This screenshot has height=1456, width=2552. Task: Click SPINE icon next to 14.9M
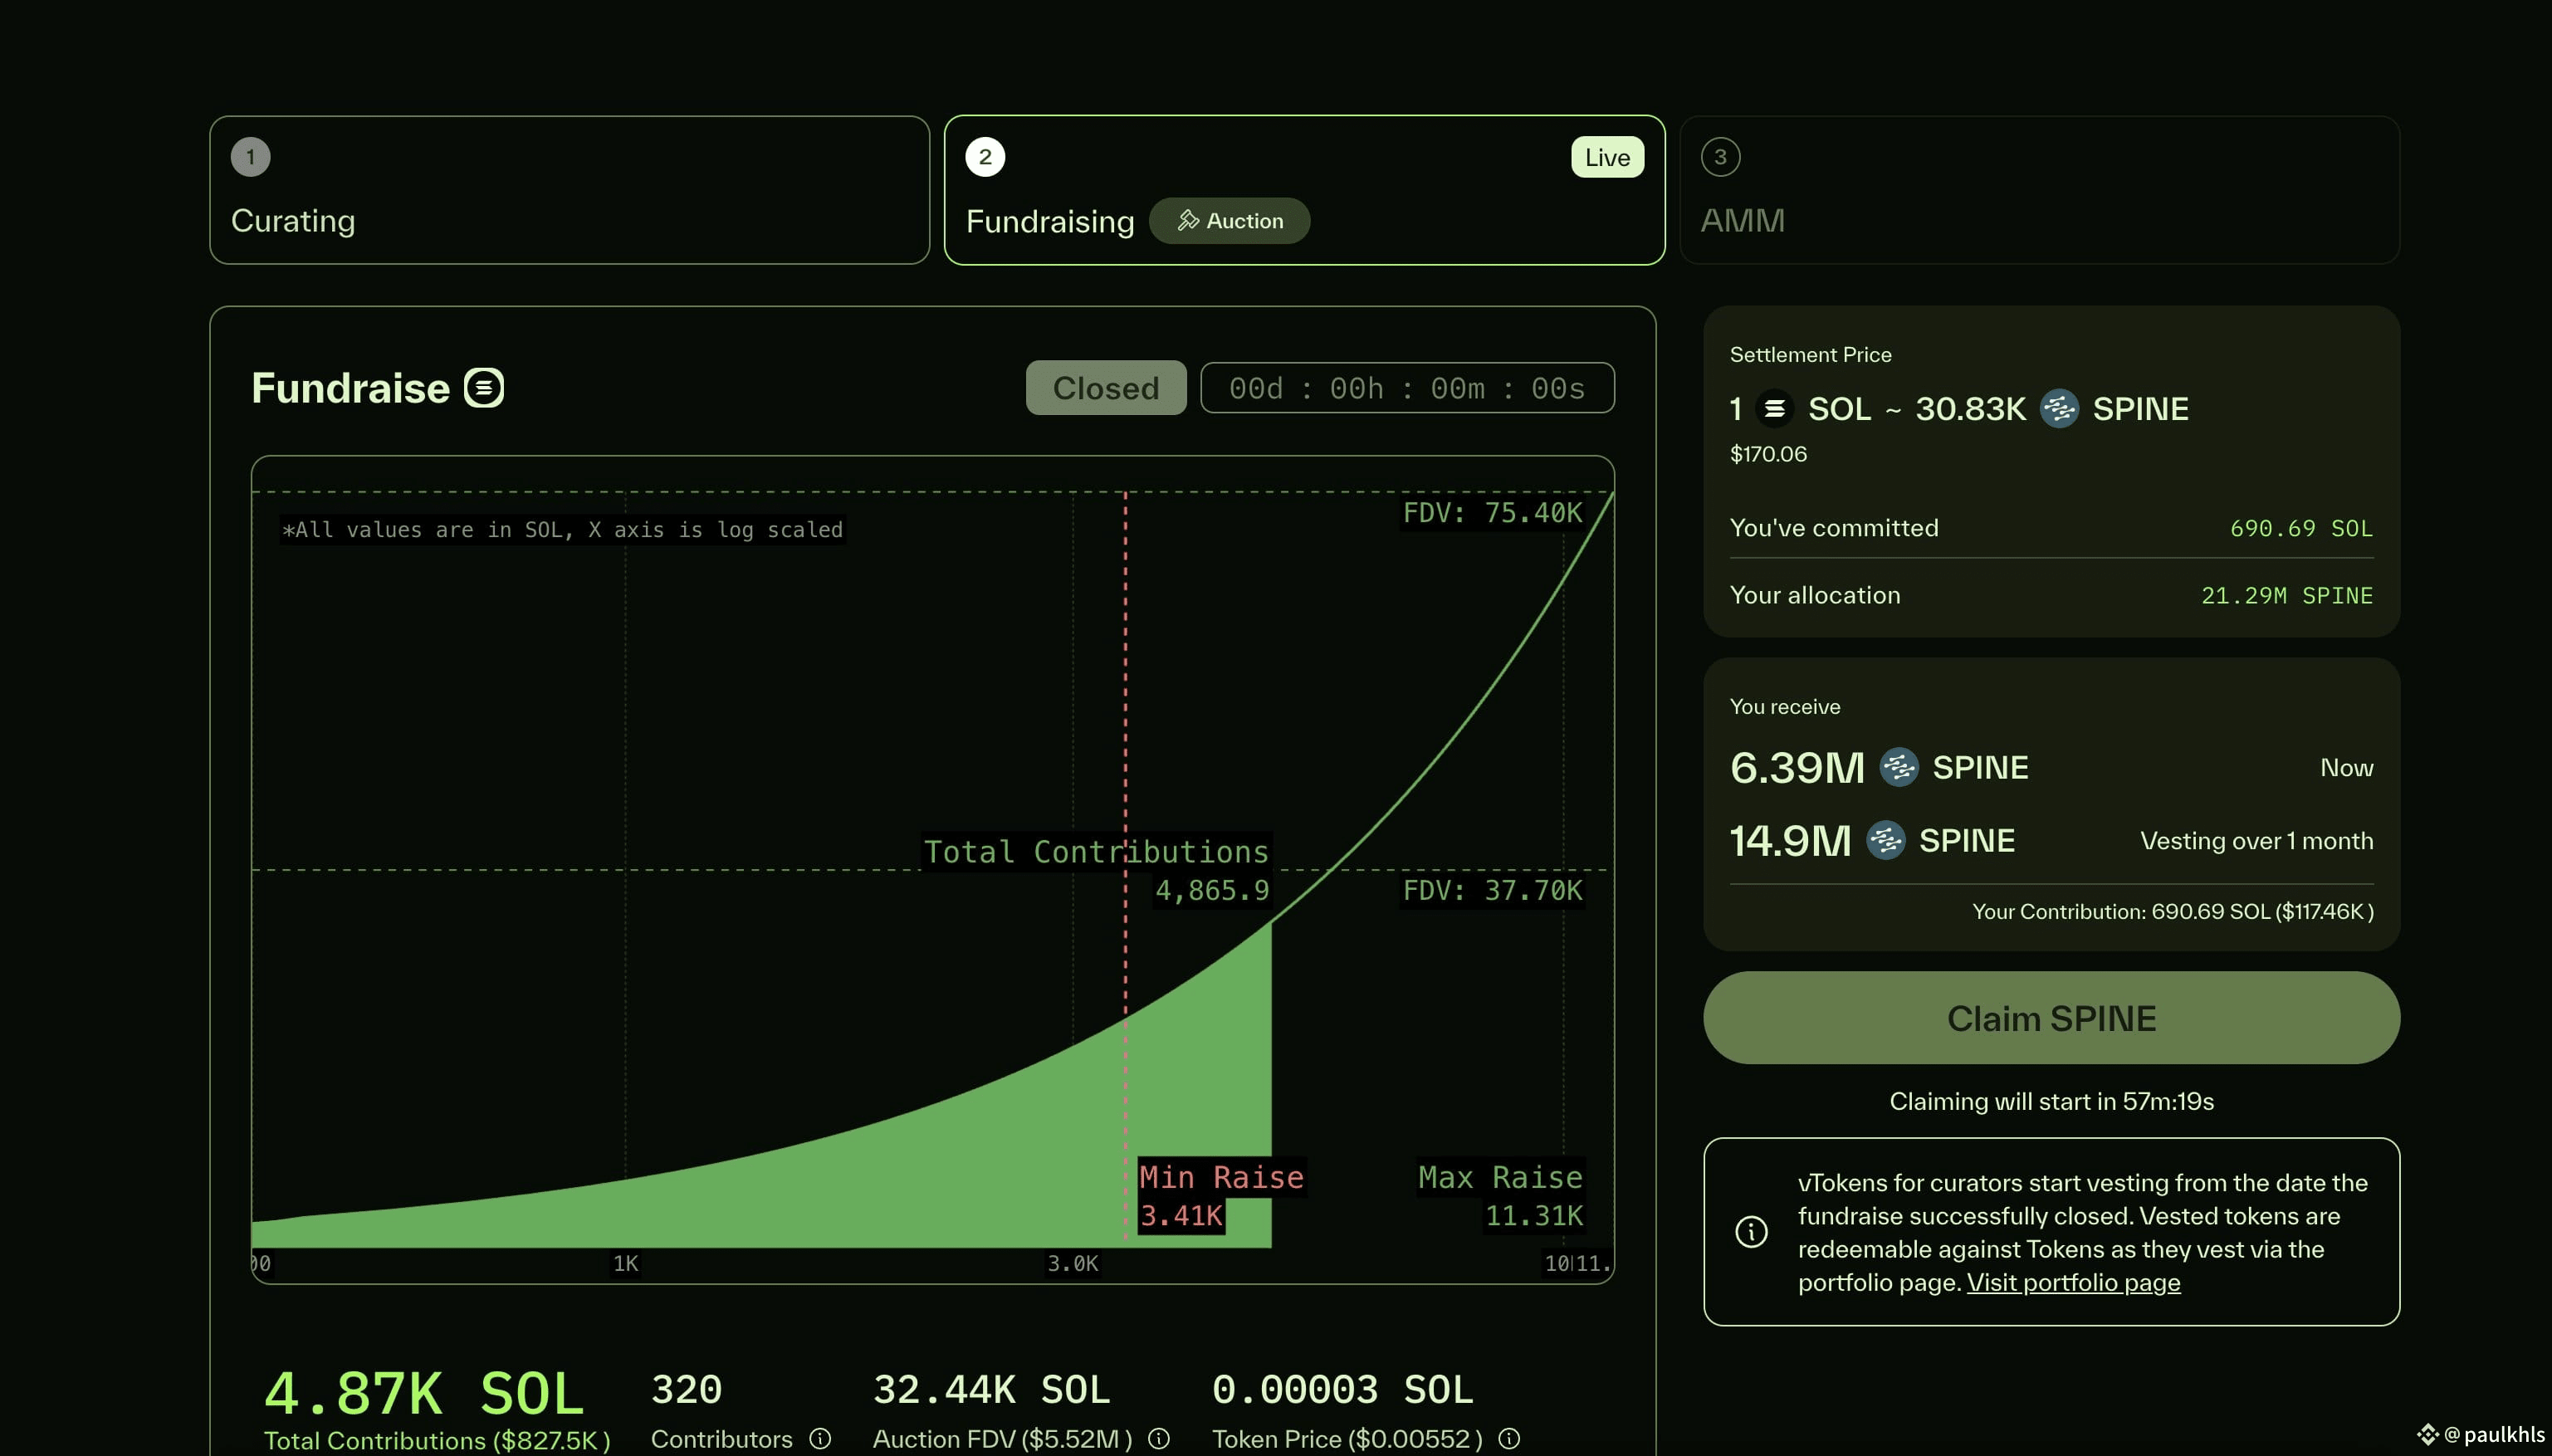[1886, 840]
